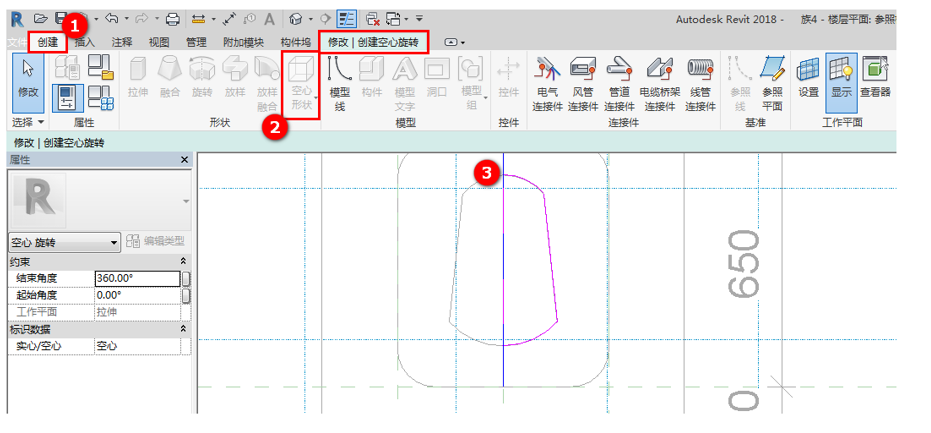The image size is (931, 433).
Task: Open the default 3D view
Action: (x=296, y=19)
